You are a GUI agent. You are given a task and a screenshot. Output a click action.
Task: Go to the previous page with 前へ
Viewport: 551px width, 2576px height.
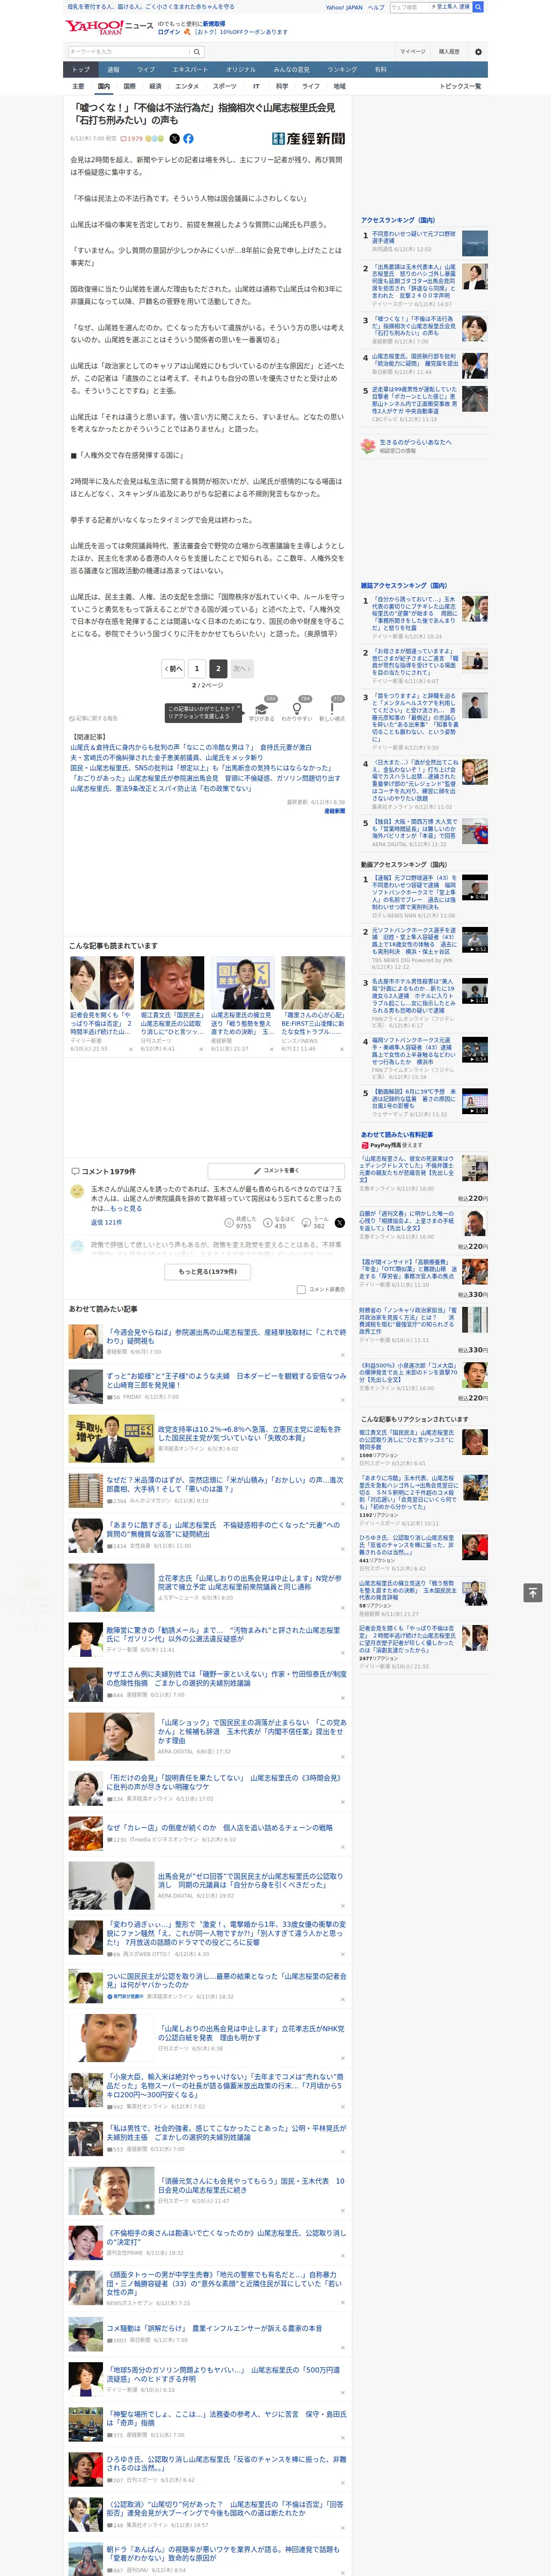pyautogui.click(x=173, y=668)
